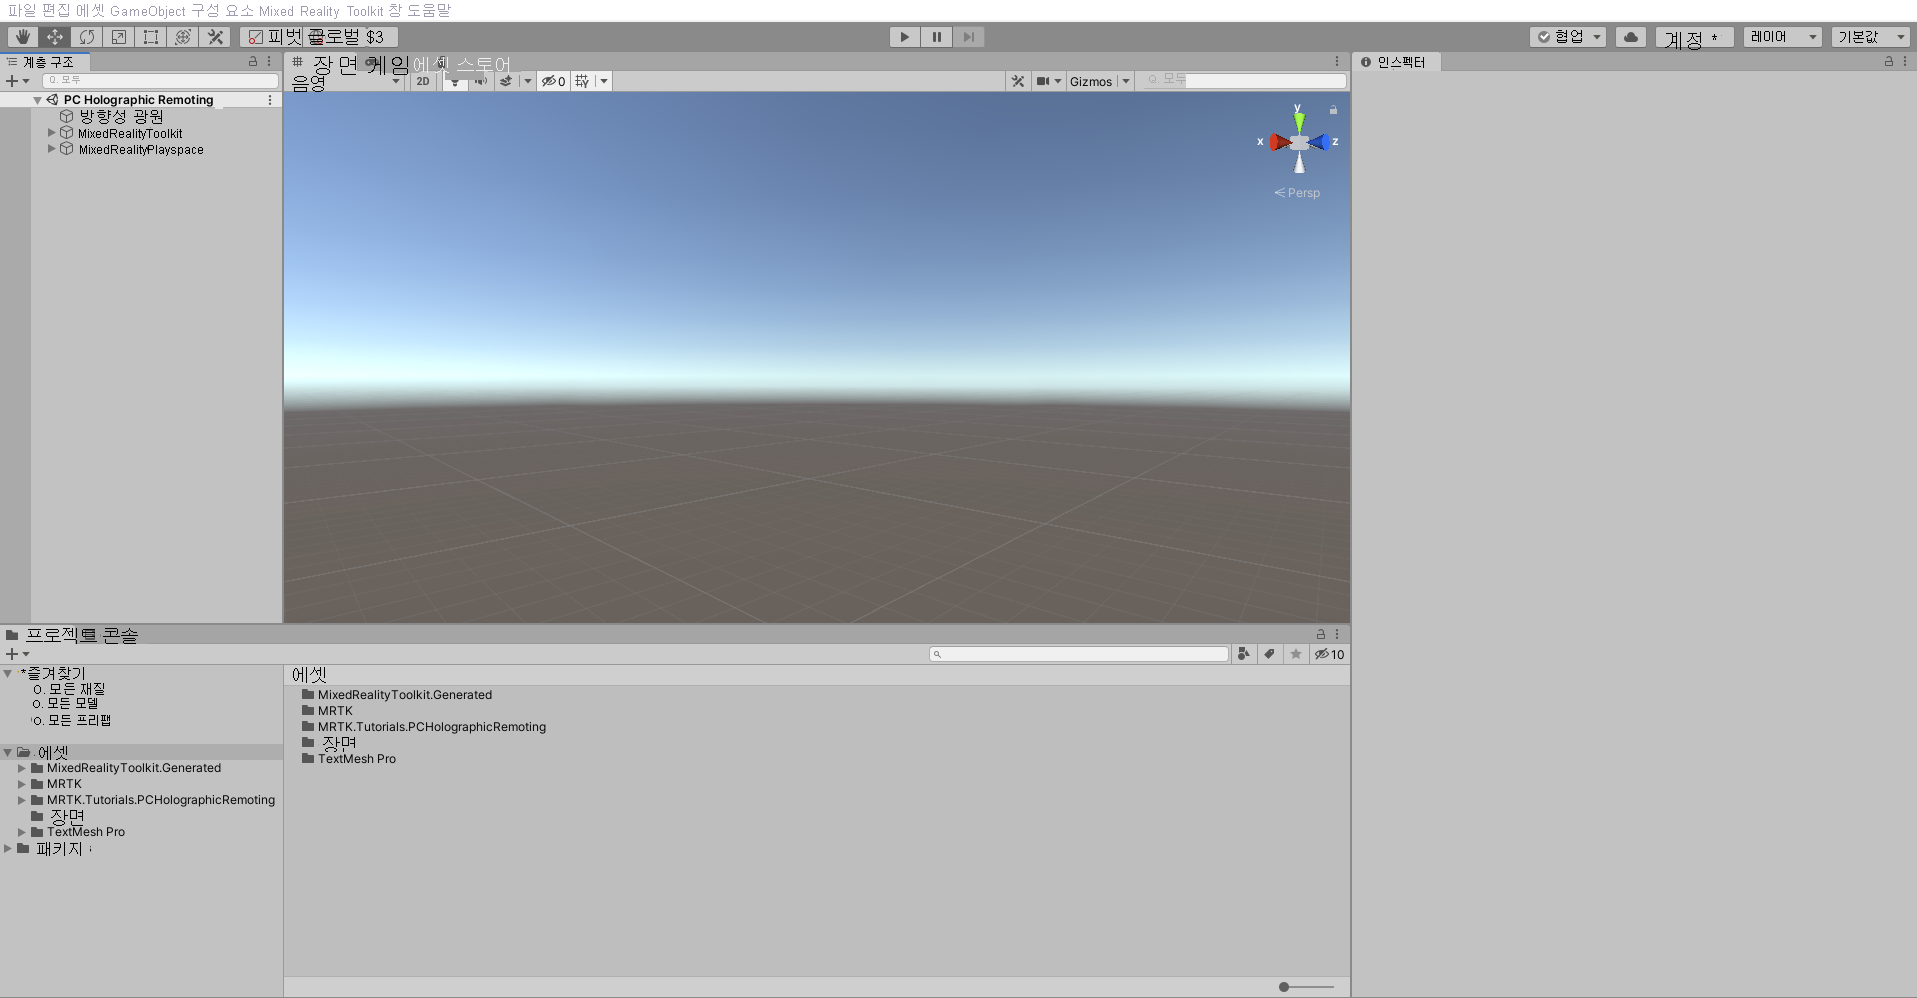Select the Rect tool
Viewport: 1917px width, 998px height.
[x=151, y=37]
